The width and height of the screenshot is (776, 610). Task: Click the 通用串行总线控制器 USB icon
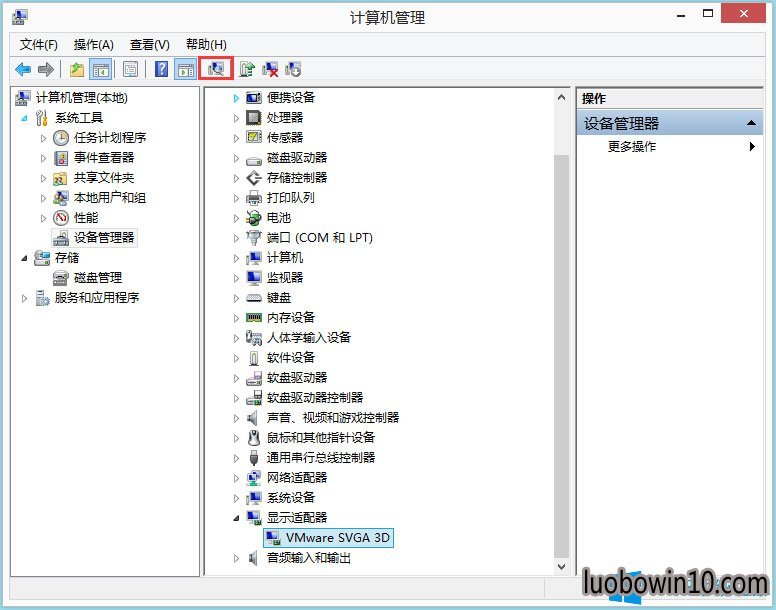point(254,458)
